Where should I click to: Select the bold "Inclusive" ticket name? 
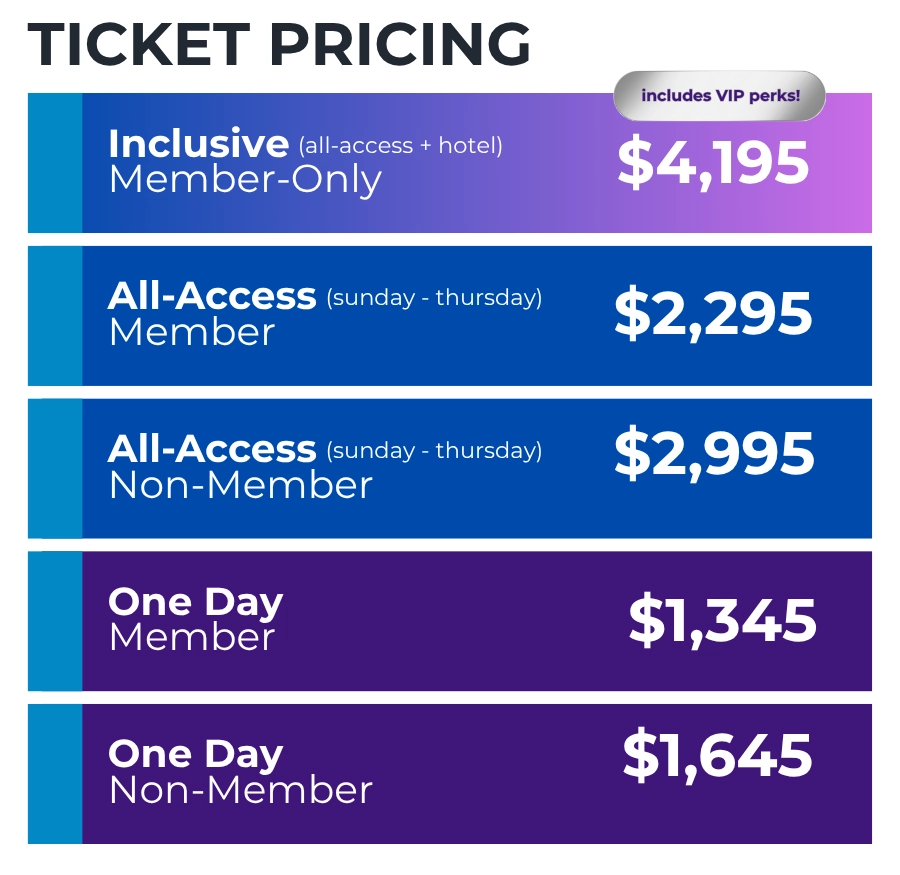pyautogui.click(x=198, y=144)
